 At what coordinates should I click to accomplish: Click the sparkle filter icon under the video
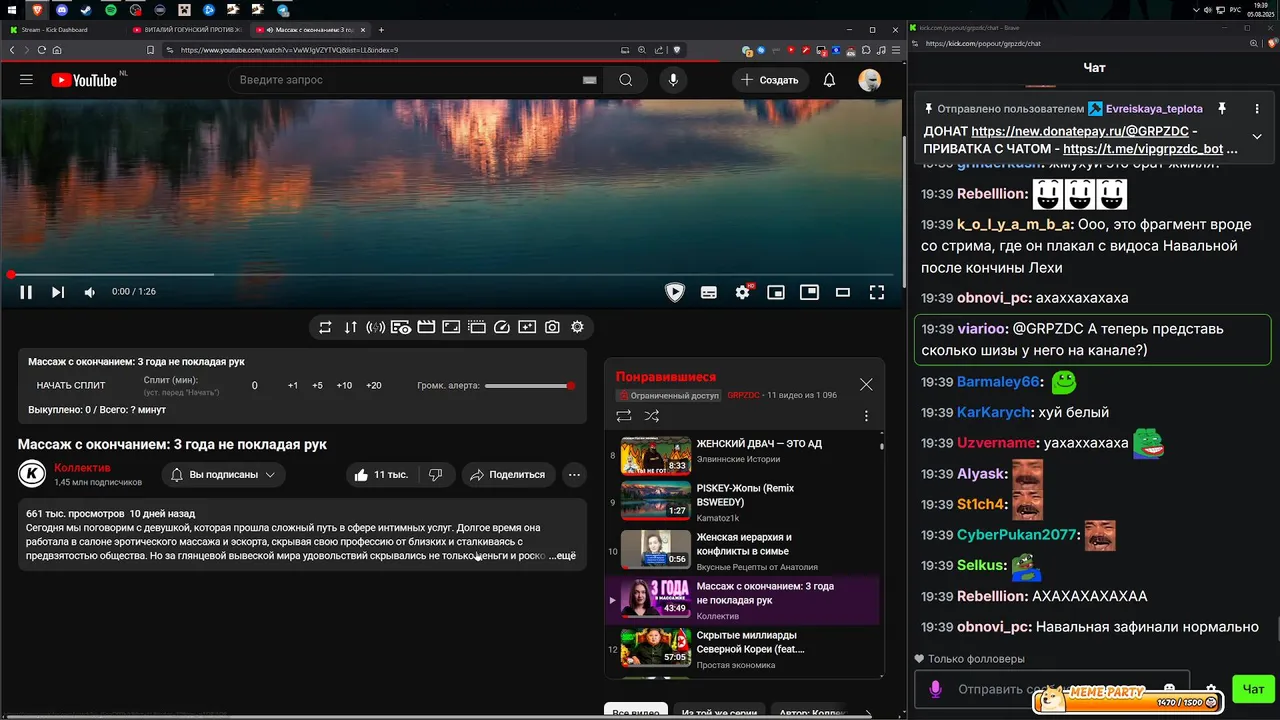(x=527, y=327)
